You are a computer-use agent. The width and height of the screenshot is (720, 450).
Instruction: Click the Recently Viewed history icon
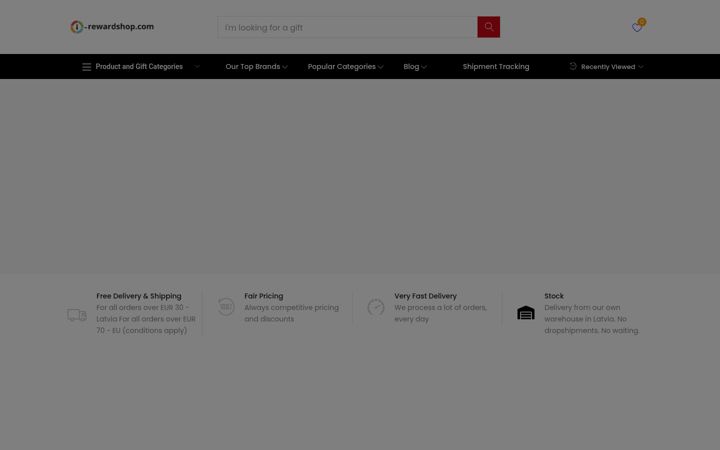(573, 66)
